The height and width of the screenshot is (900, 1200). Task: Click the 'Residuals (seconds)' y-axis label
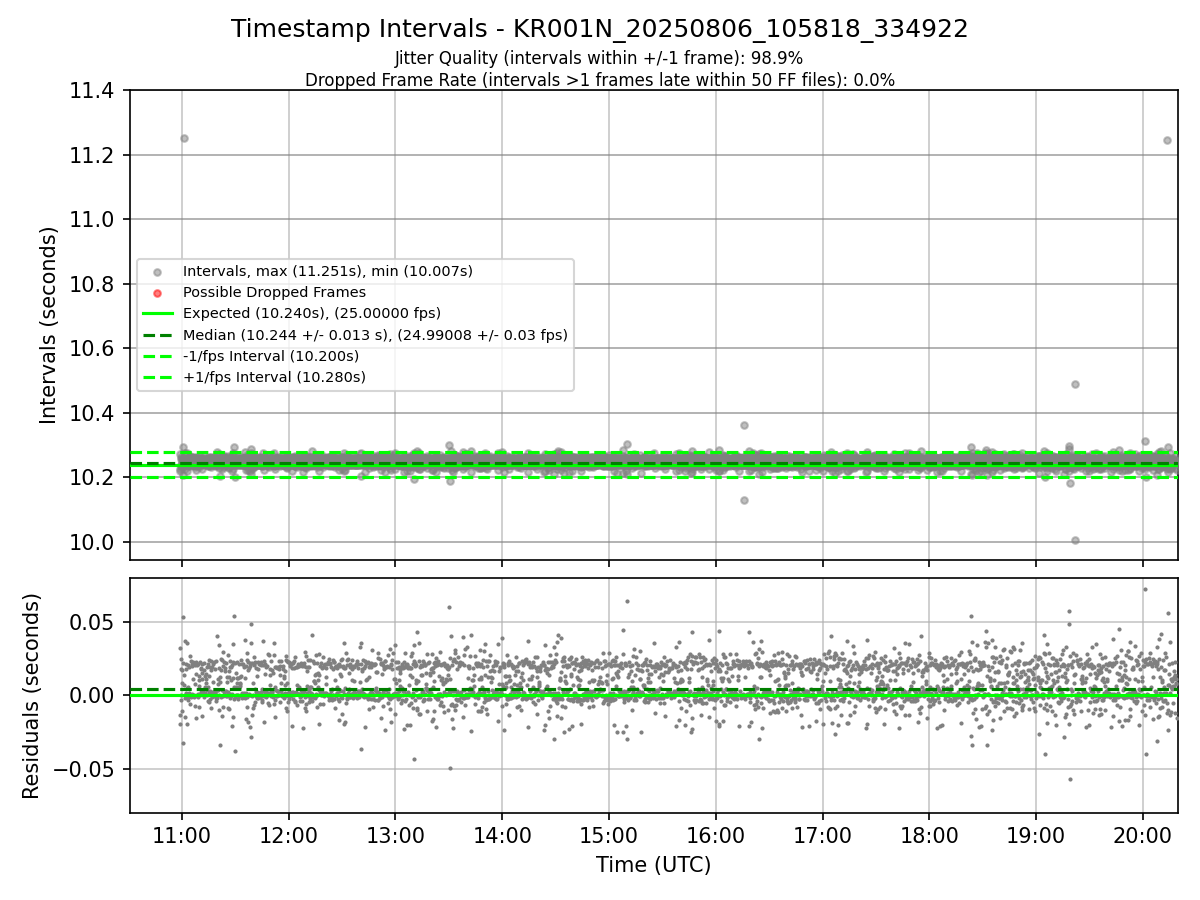[32, 695]
